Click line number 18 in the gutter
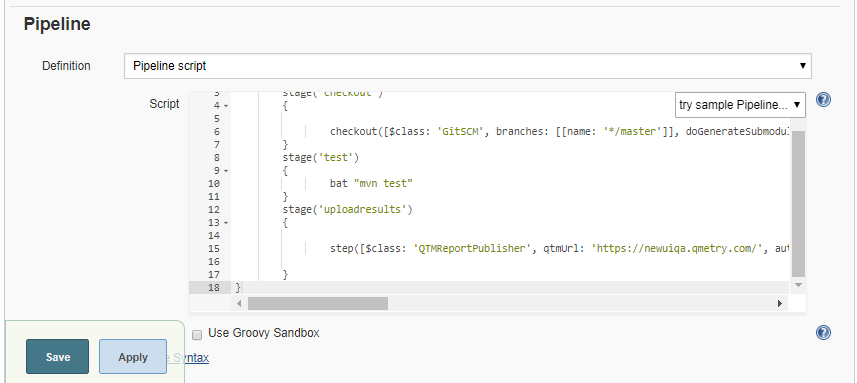 (x=214, y=287)
